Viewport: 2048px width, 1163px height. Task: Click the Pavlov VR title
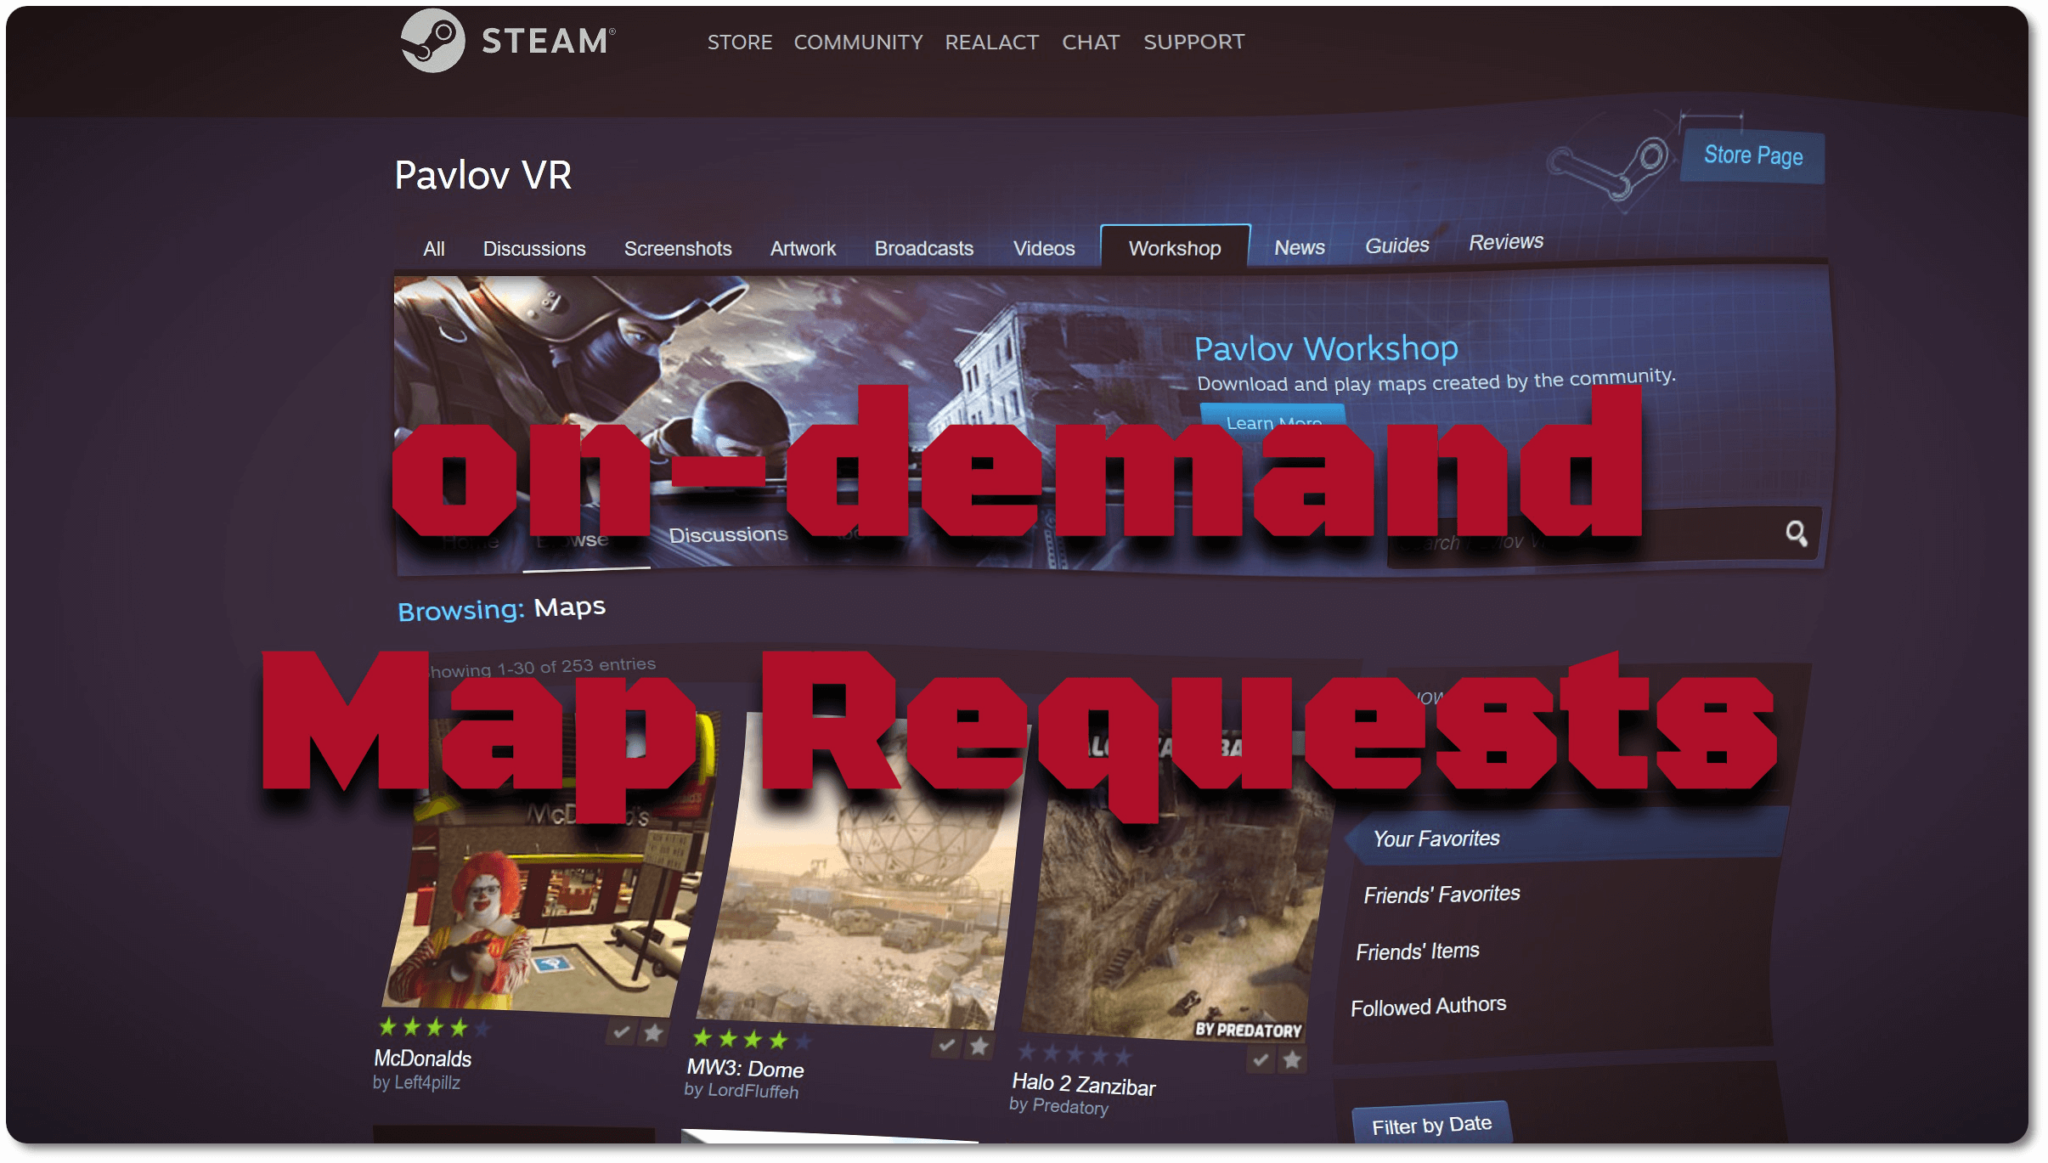click(483, 176)
